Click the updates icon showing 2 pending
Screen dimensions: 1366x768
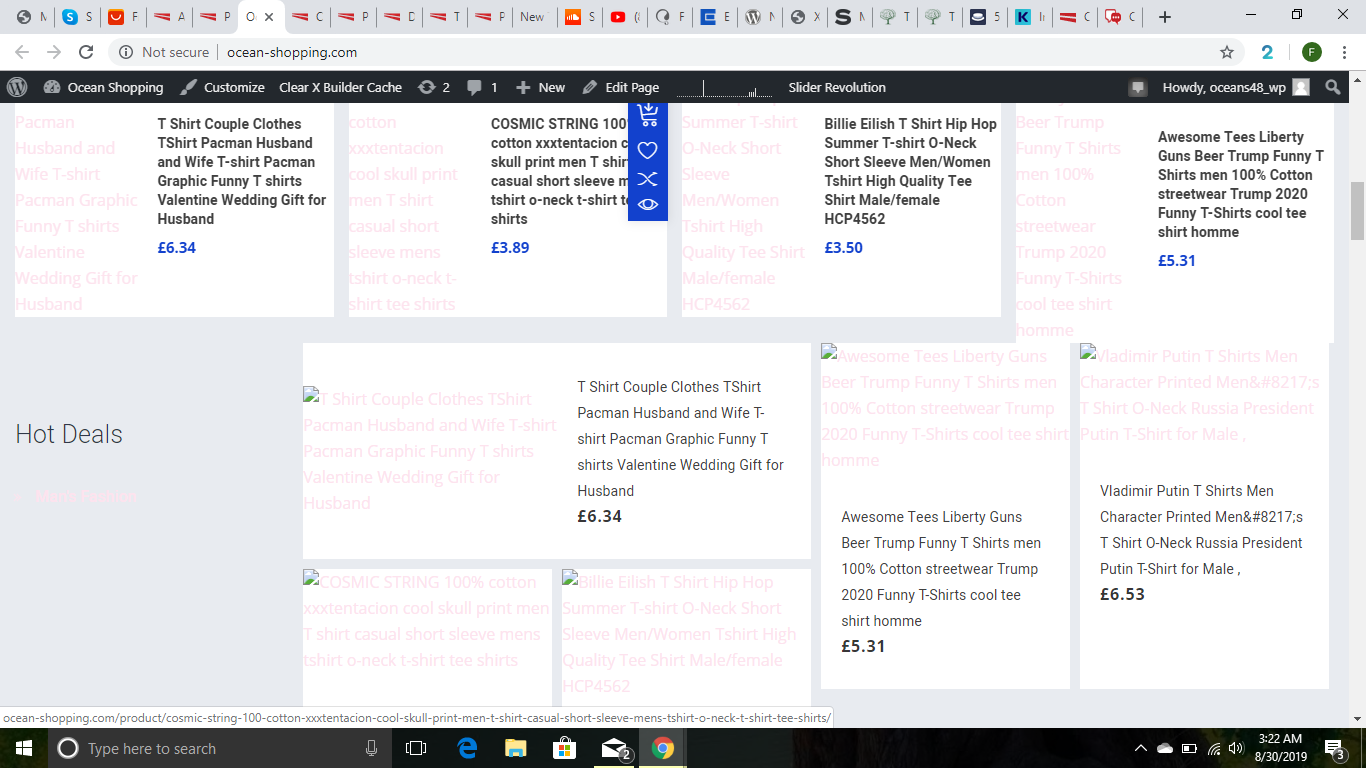click(x=433, y=87)
